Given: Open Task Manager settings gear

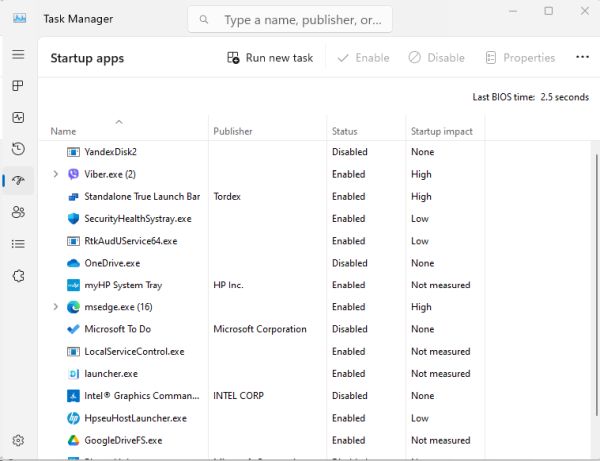Looking at the screenshot, I should coord(18,440).
